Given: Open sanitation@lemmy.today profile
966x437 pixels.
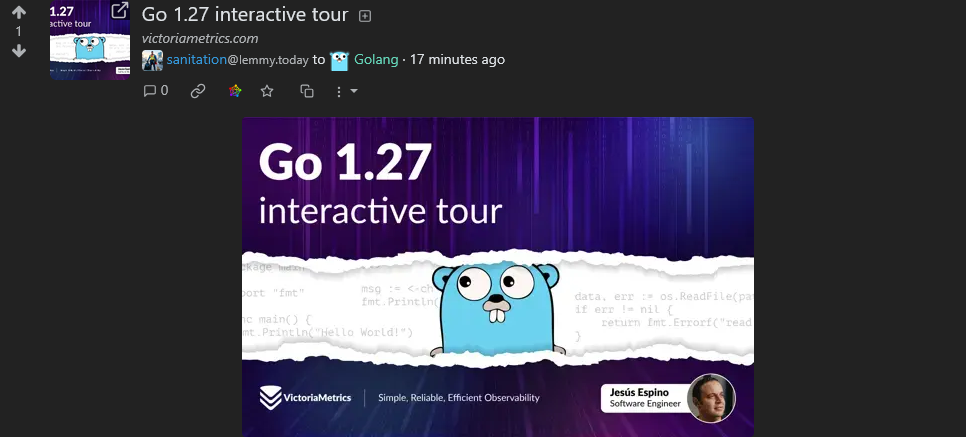Looking at the screenshot, I should (238, 60).
